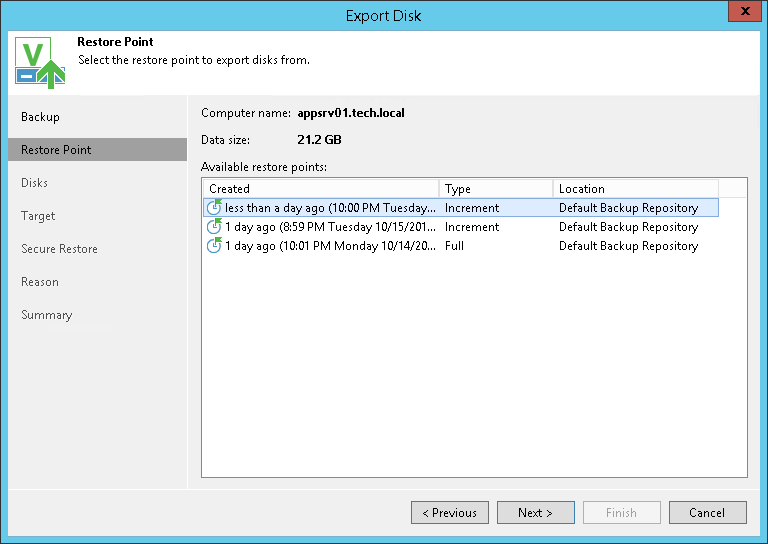The height and width of the screenshot is (544, 768).
Task: Click computer name appsrv01.tech.local
Action: (x=351, y=113)
